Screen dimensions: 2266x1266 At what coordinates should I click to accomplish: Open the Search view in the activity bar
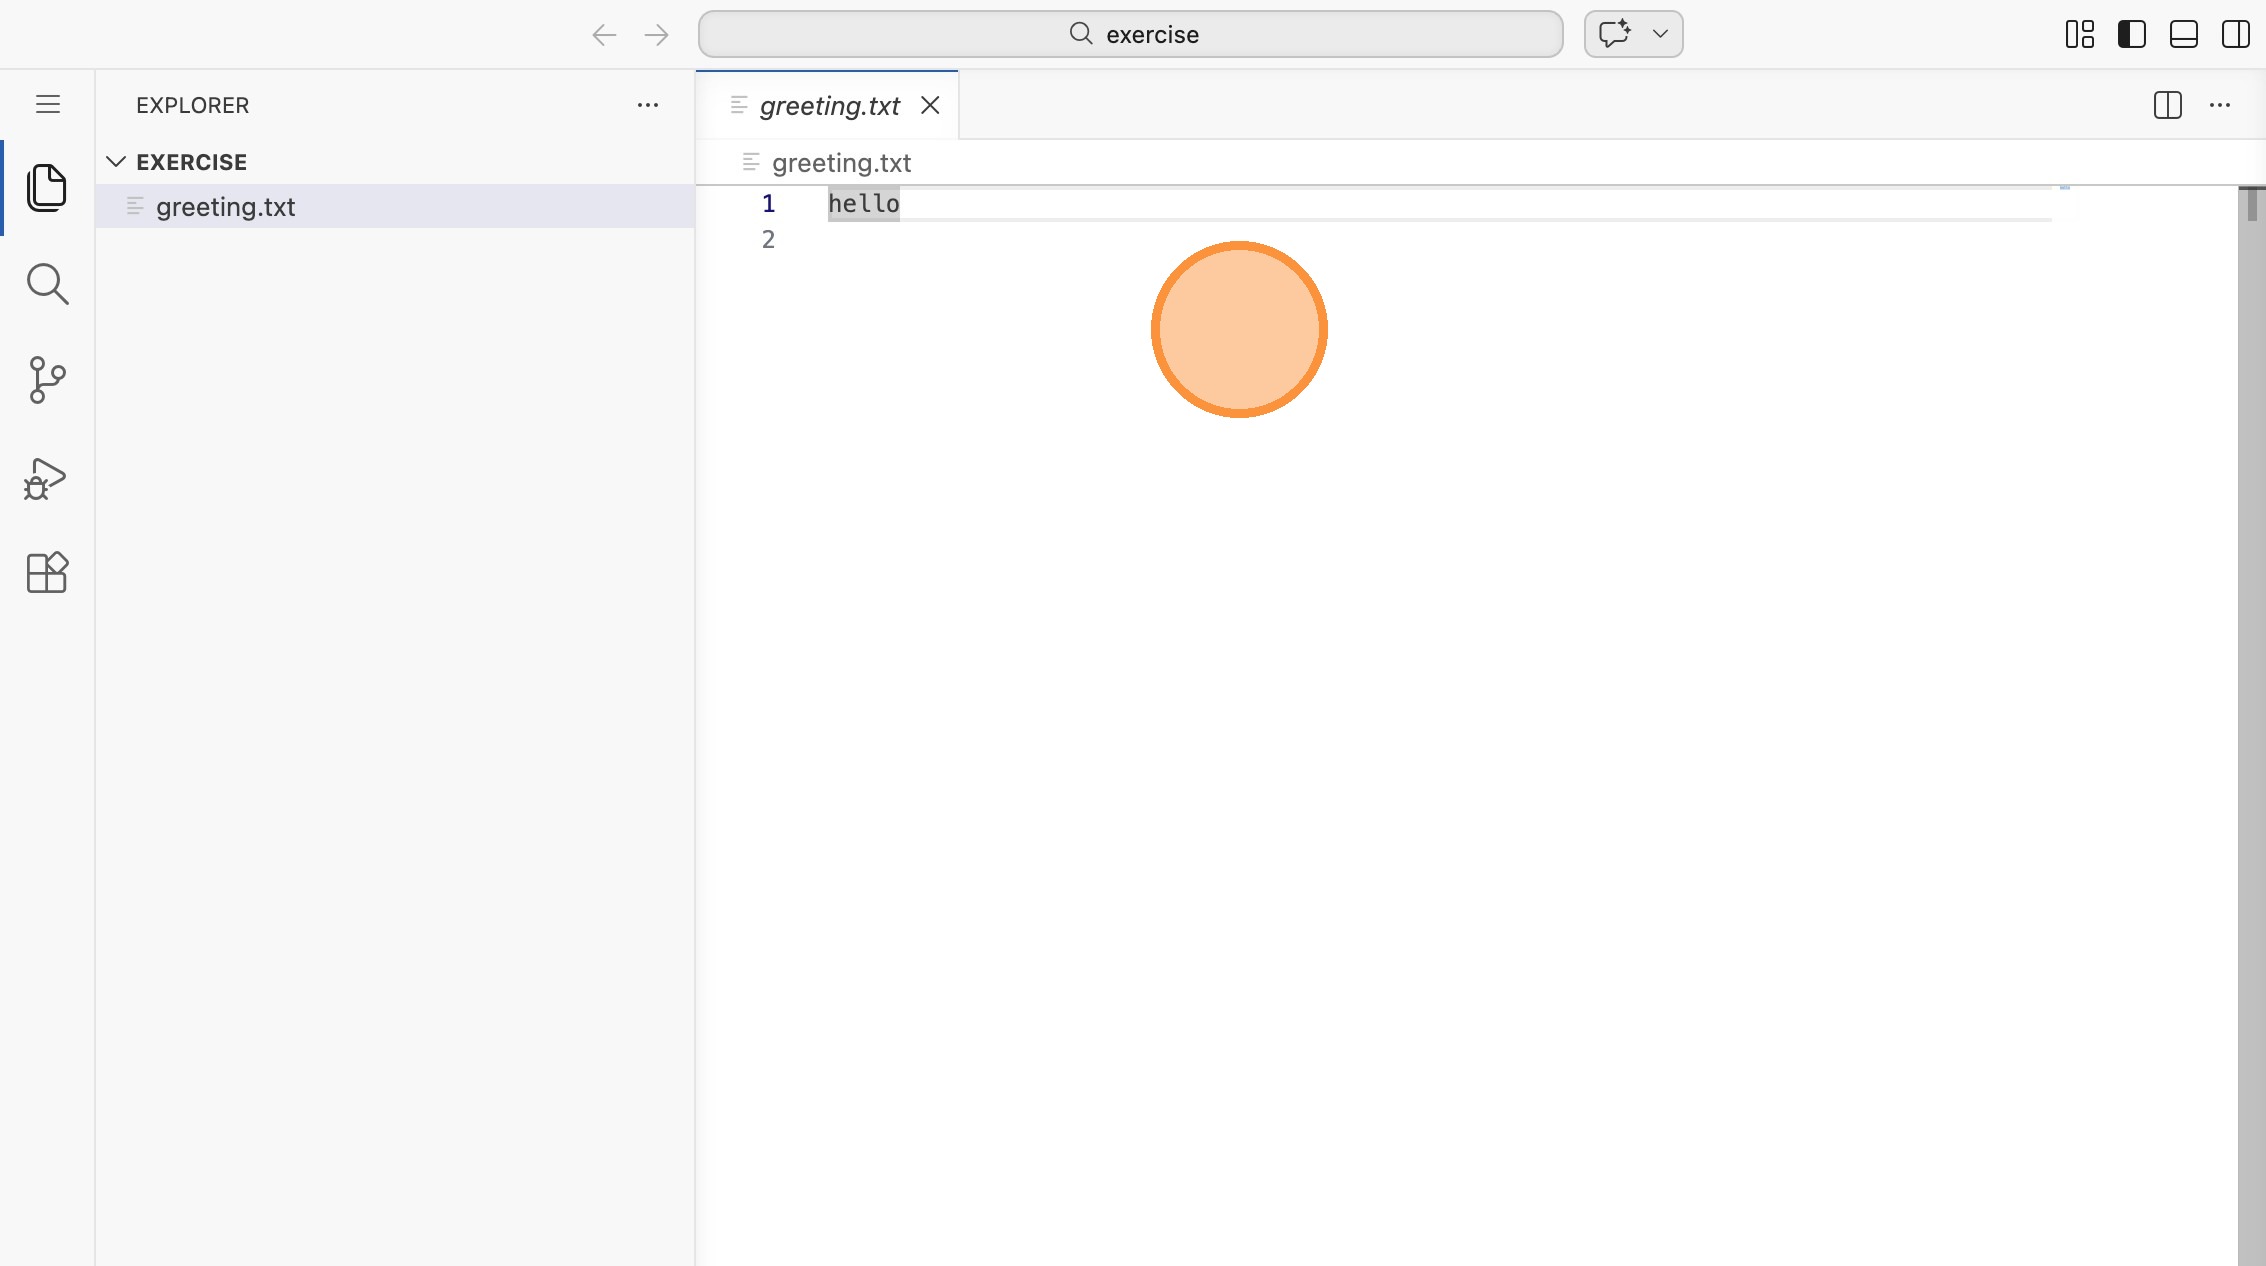coord(47,284)
